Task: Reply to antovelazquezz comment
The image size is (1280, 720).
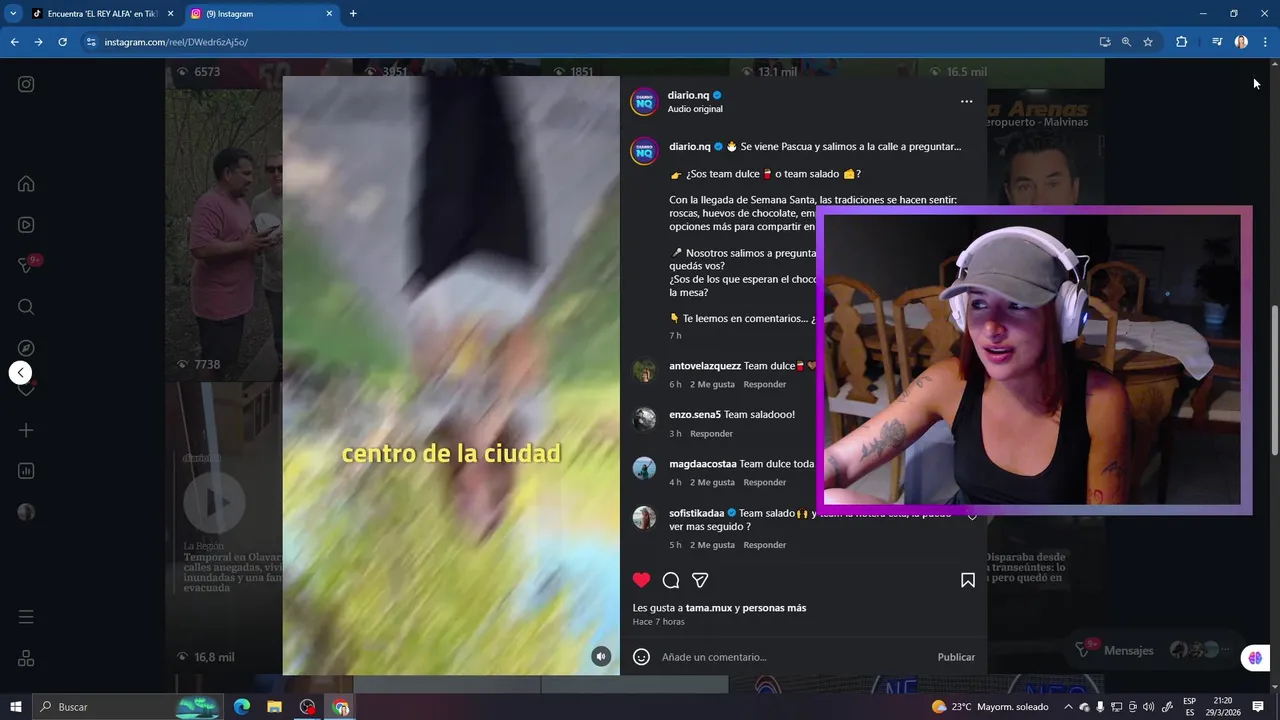Action: click(x=765, y=385)
